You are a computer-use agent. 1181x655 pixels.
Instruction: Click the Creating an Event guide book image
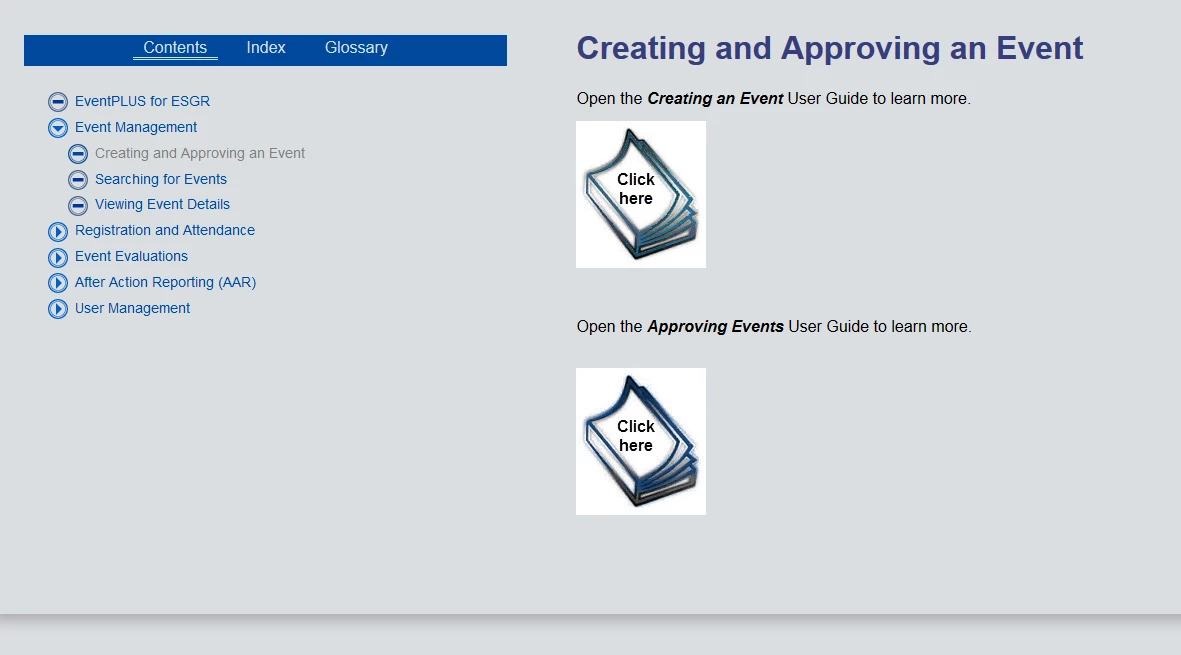(641, 194)
